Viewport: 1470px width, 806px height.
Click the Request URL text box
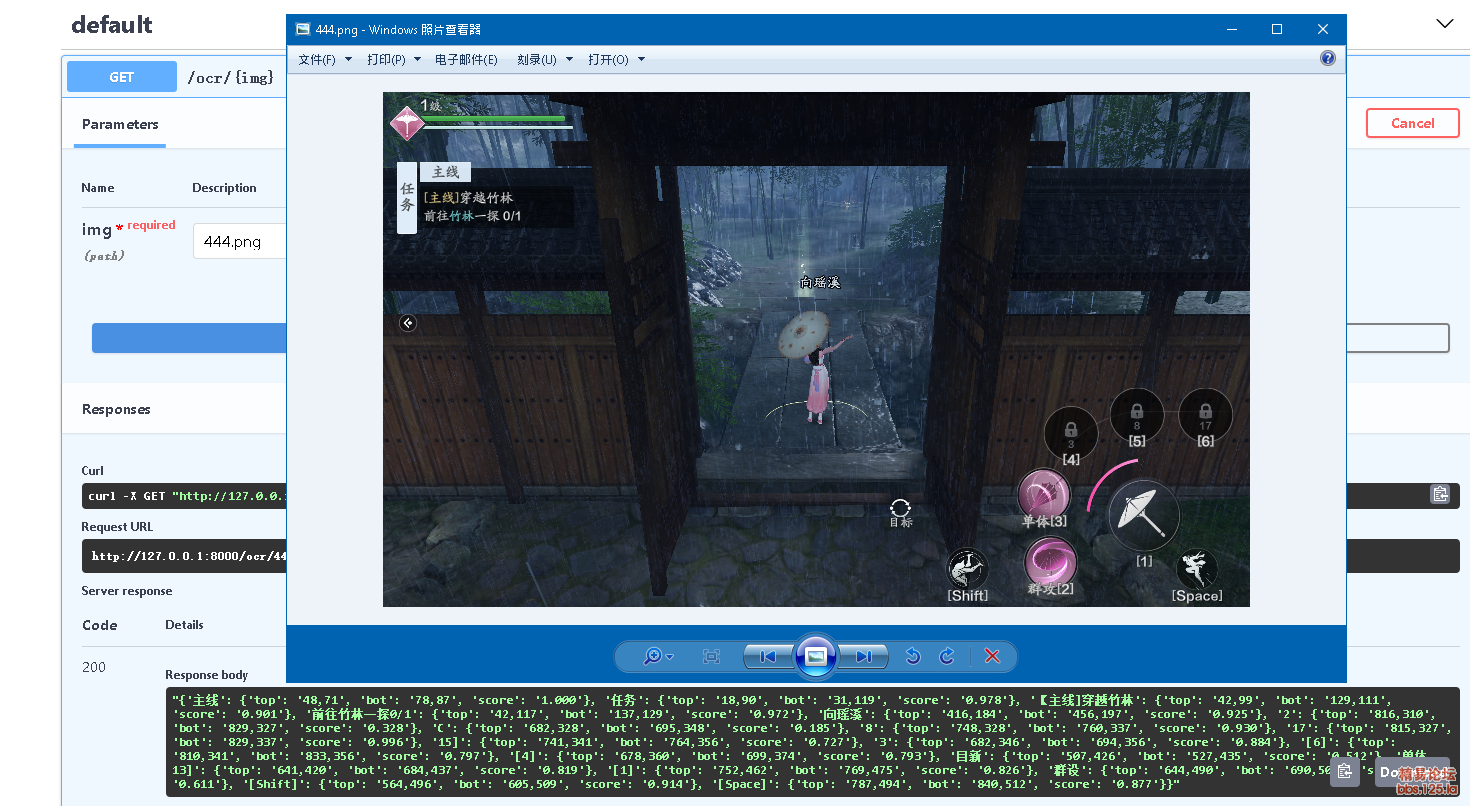pos(184,555)
